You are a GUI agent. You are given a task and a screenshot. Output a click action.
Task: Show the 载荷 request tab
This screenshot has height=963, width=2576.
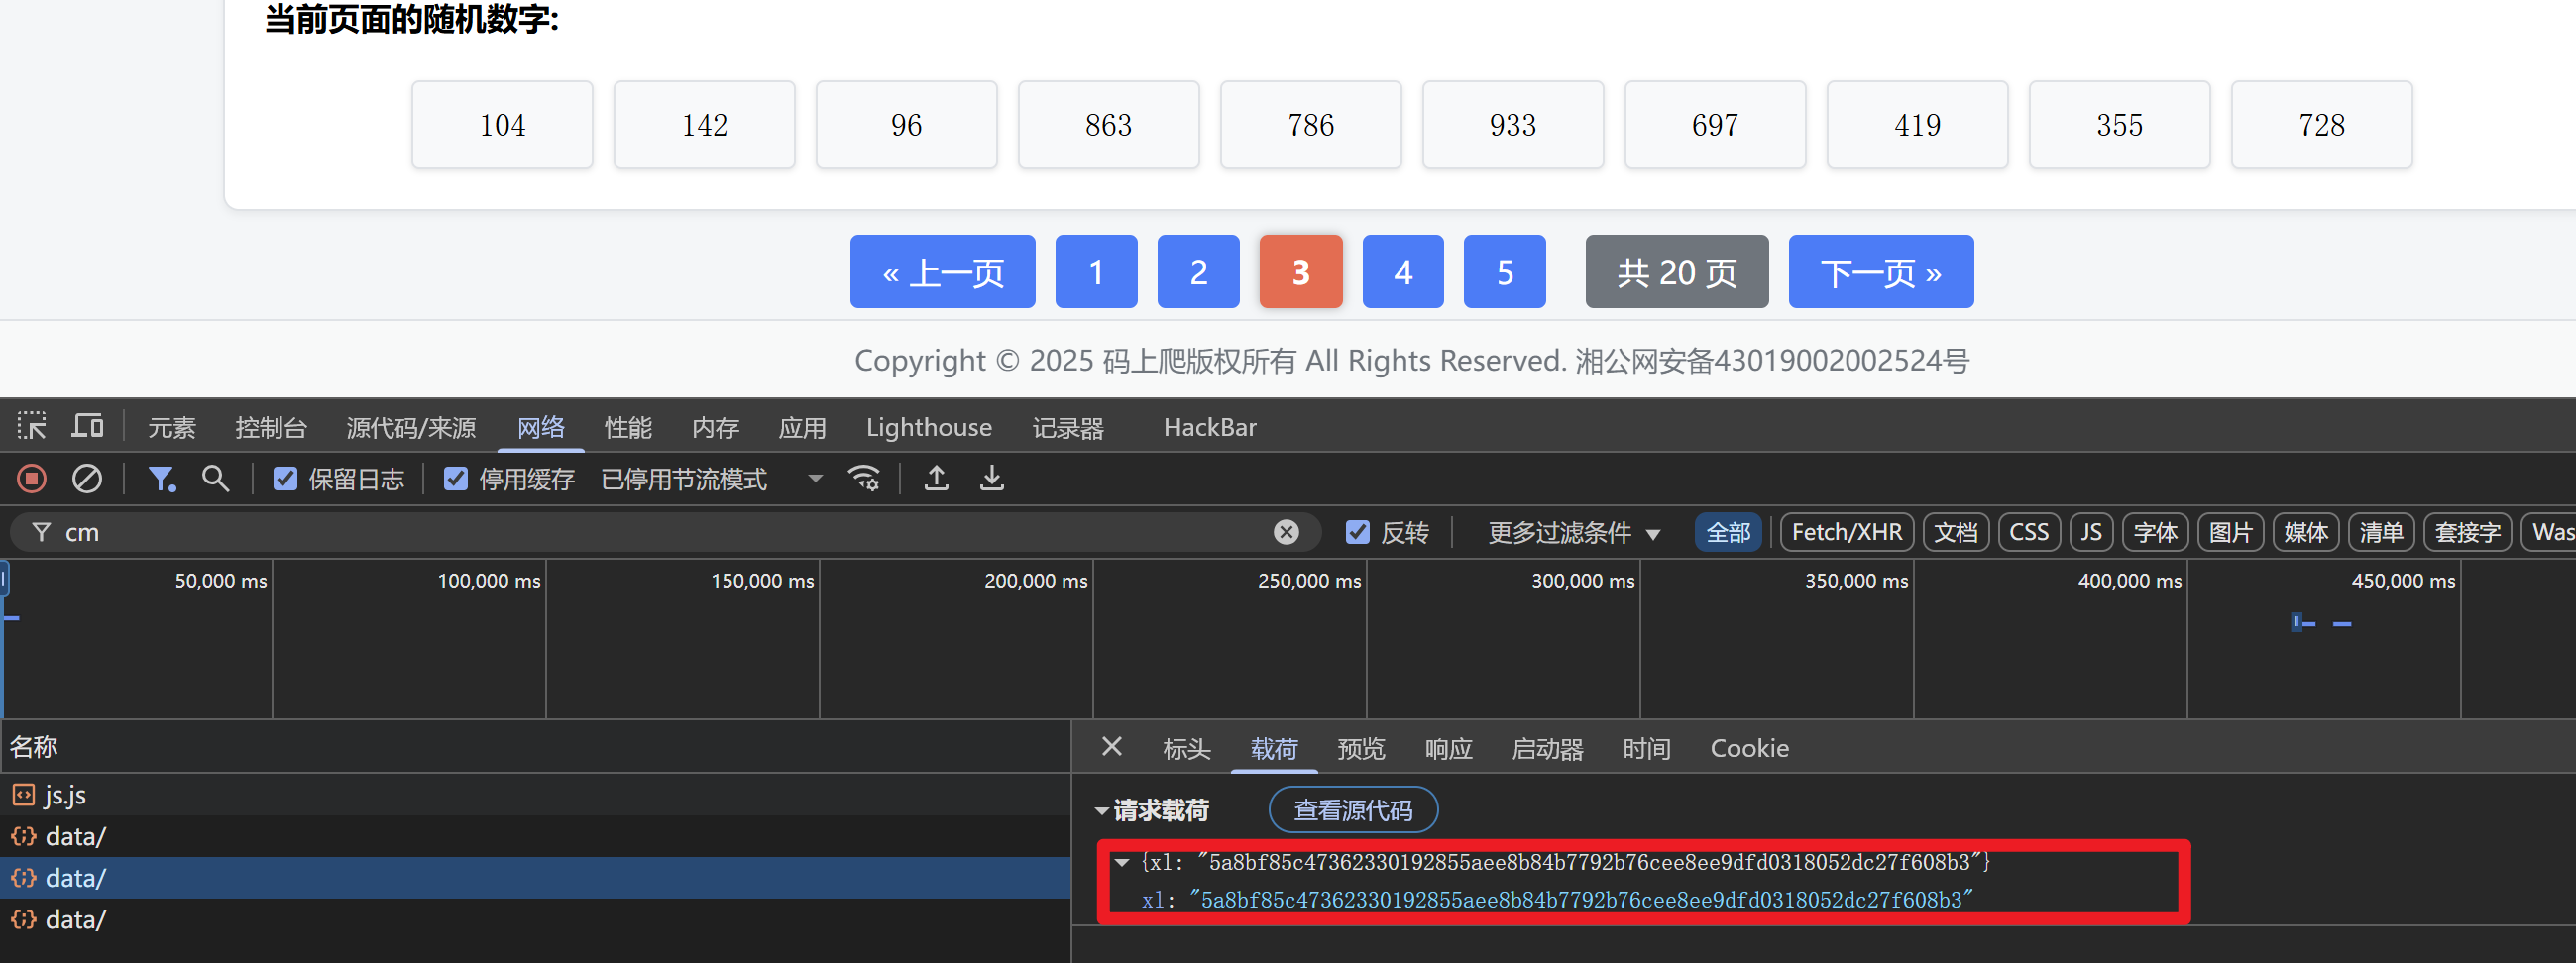point(1274,749)
